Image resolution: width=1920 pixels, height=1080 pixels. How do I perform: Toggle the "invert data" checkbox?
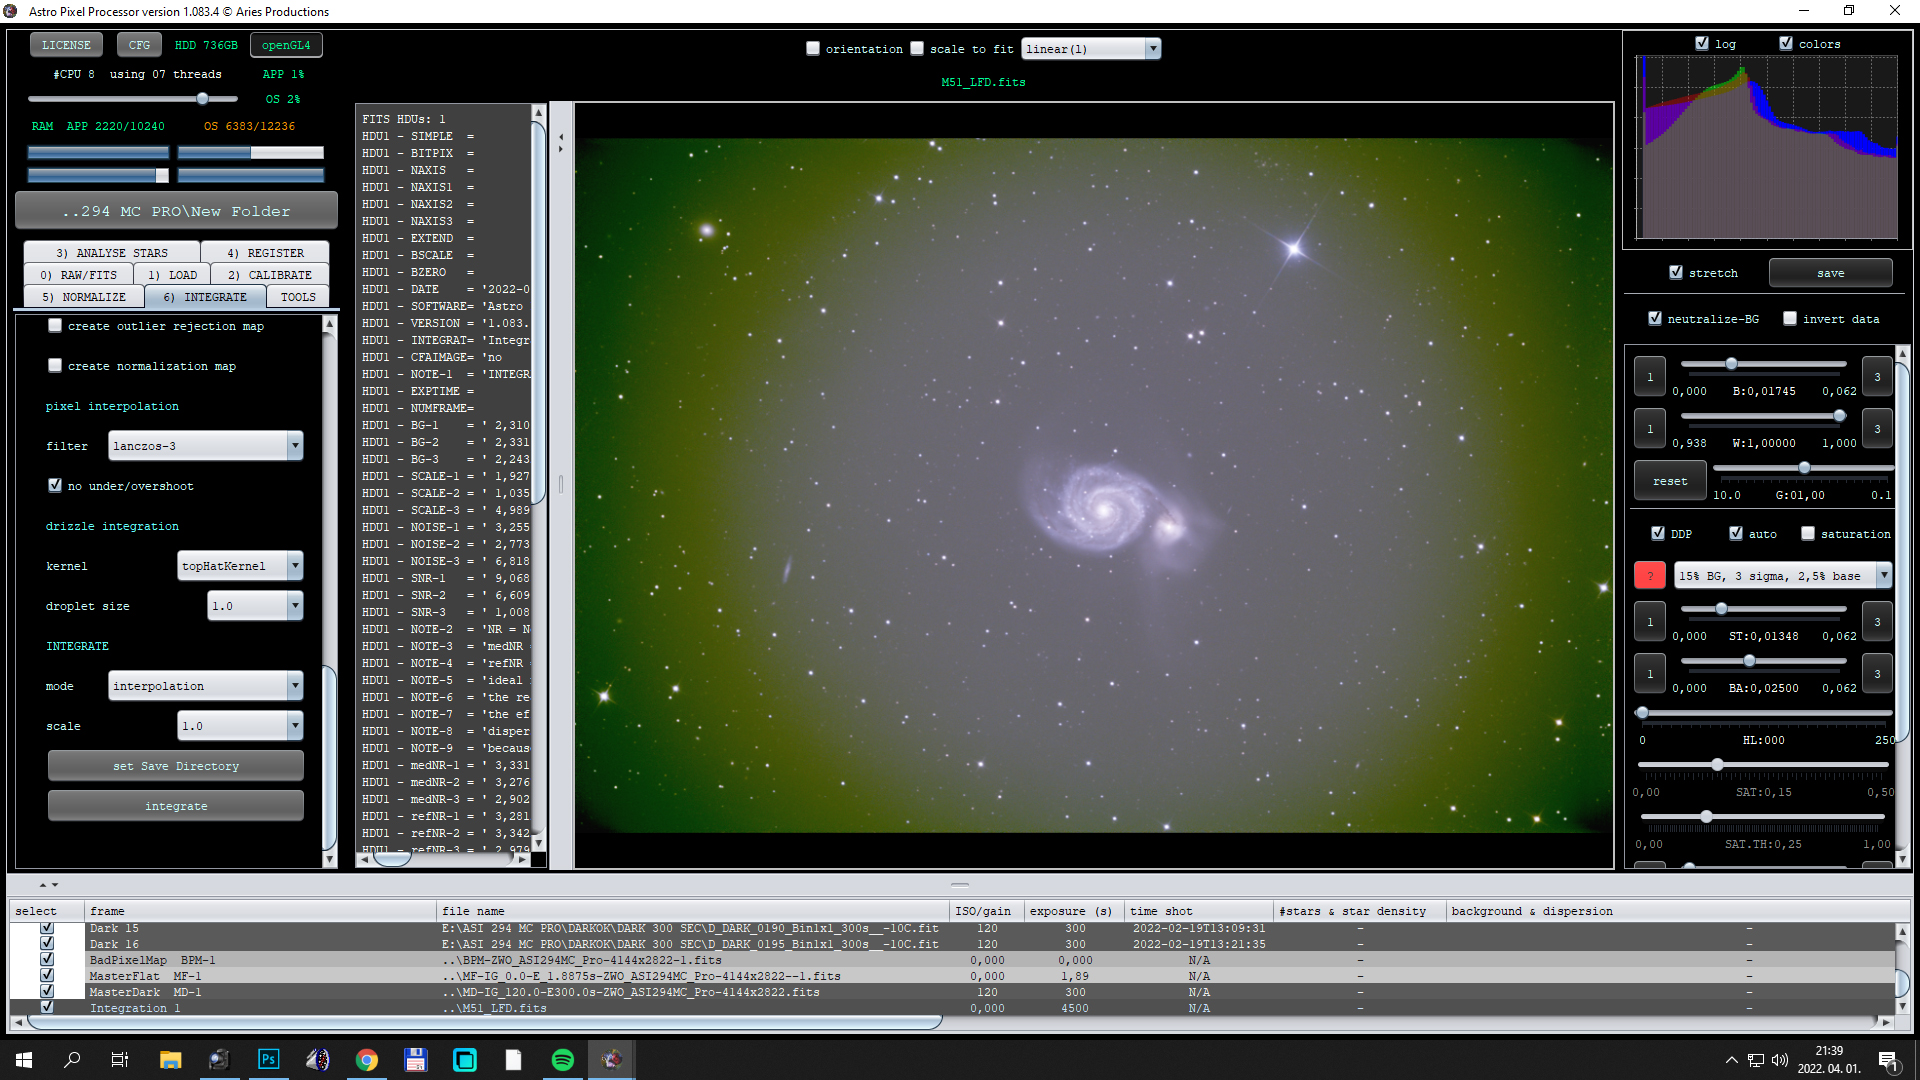pos(1791,318)
